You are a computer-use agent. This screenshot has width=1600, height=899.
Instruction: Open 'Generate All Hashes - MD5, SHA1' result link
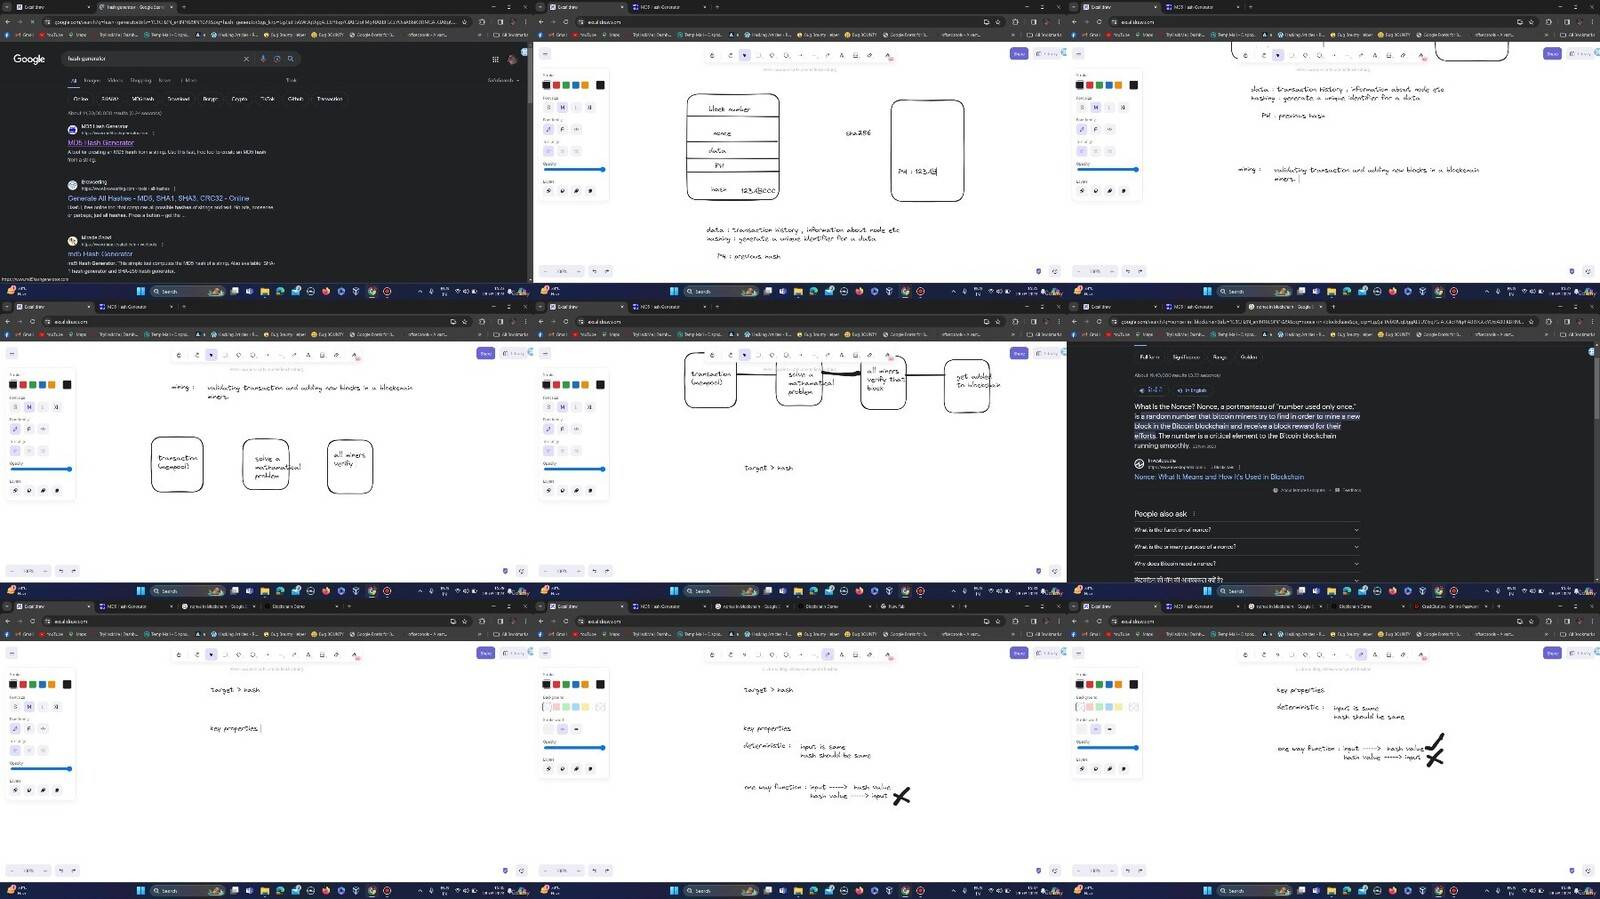(159, 198)
